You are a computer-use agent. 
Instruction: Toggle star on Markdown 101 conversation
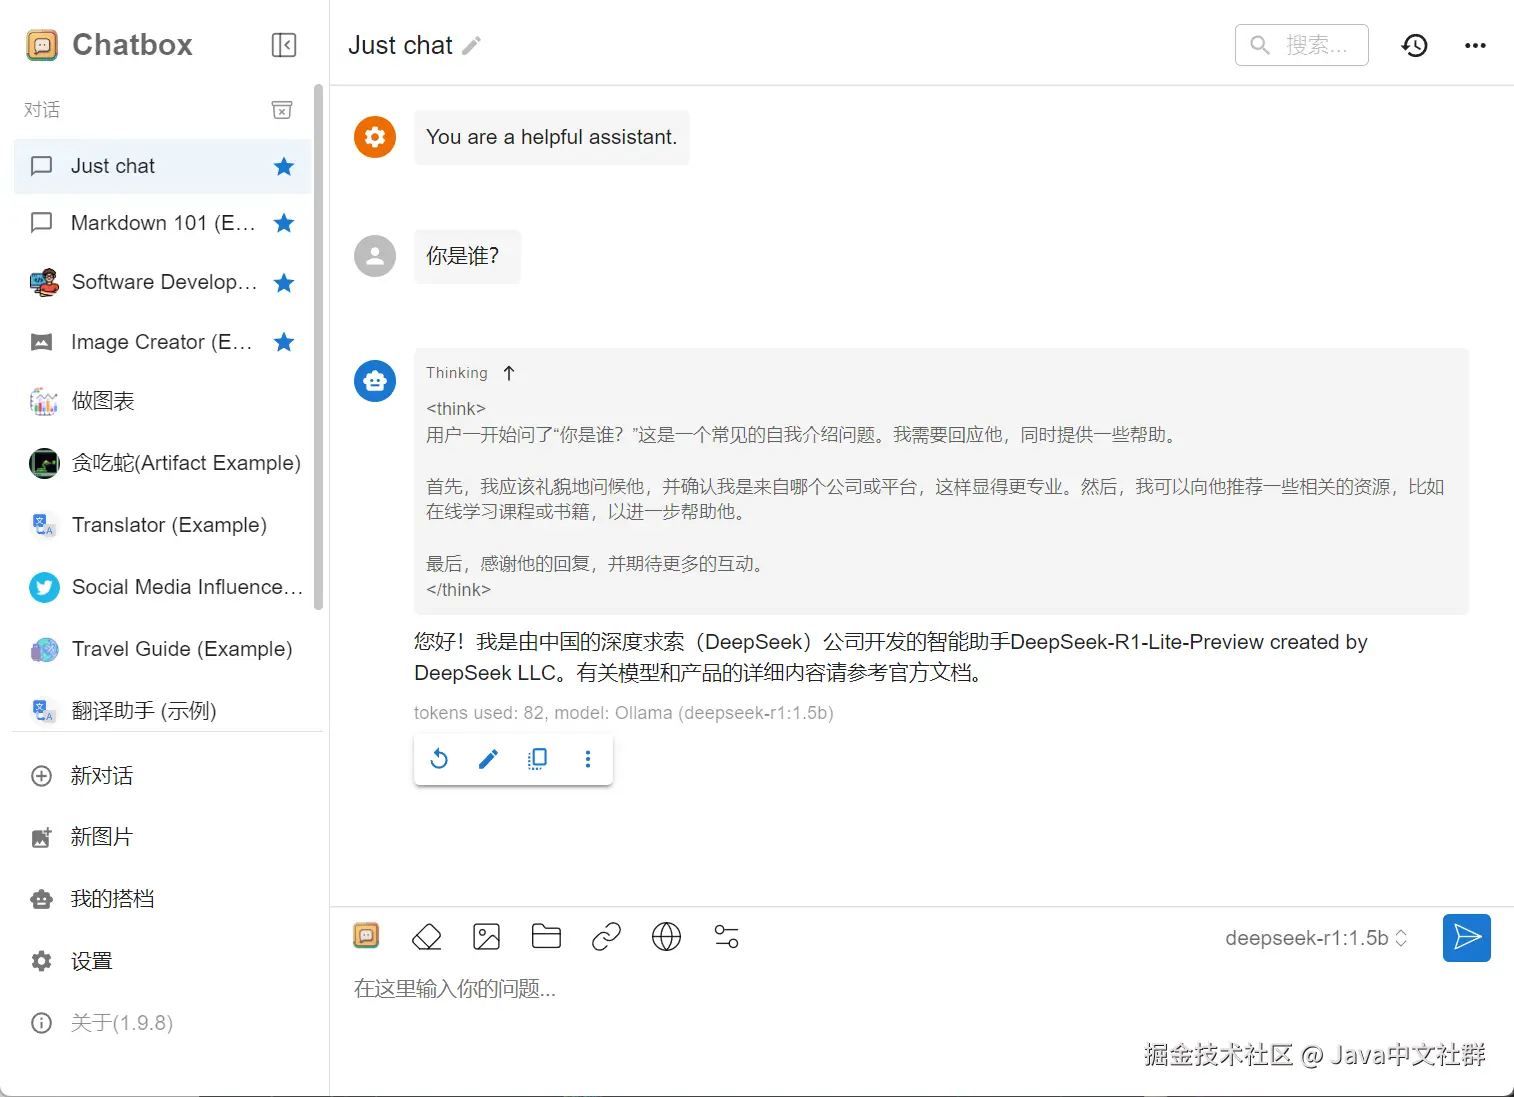[284, 223]
